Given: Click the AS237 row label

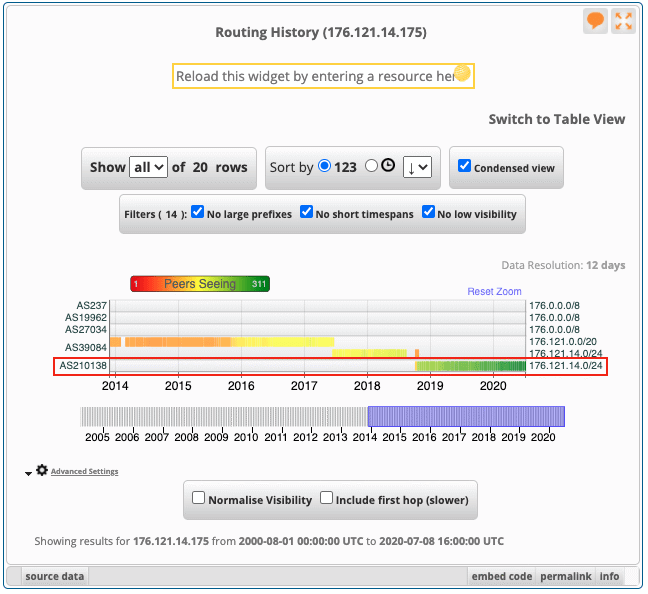Looking at the screenshot, I should coord(91,305).
